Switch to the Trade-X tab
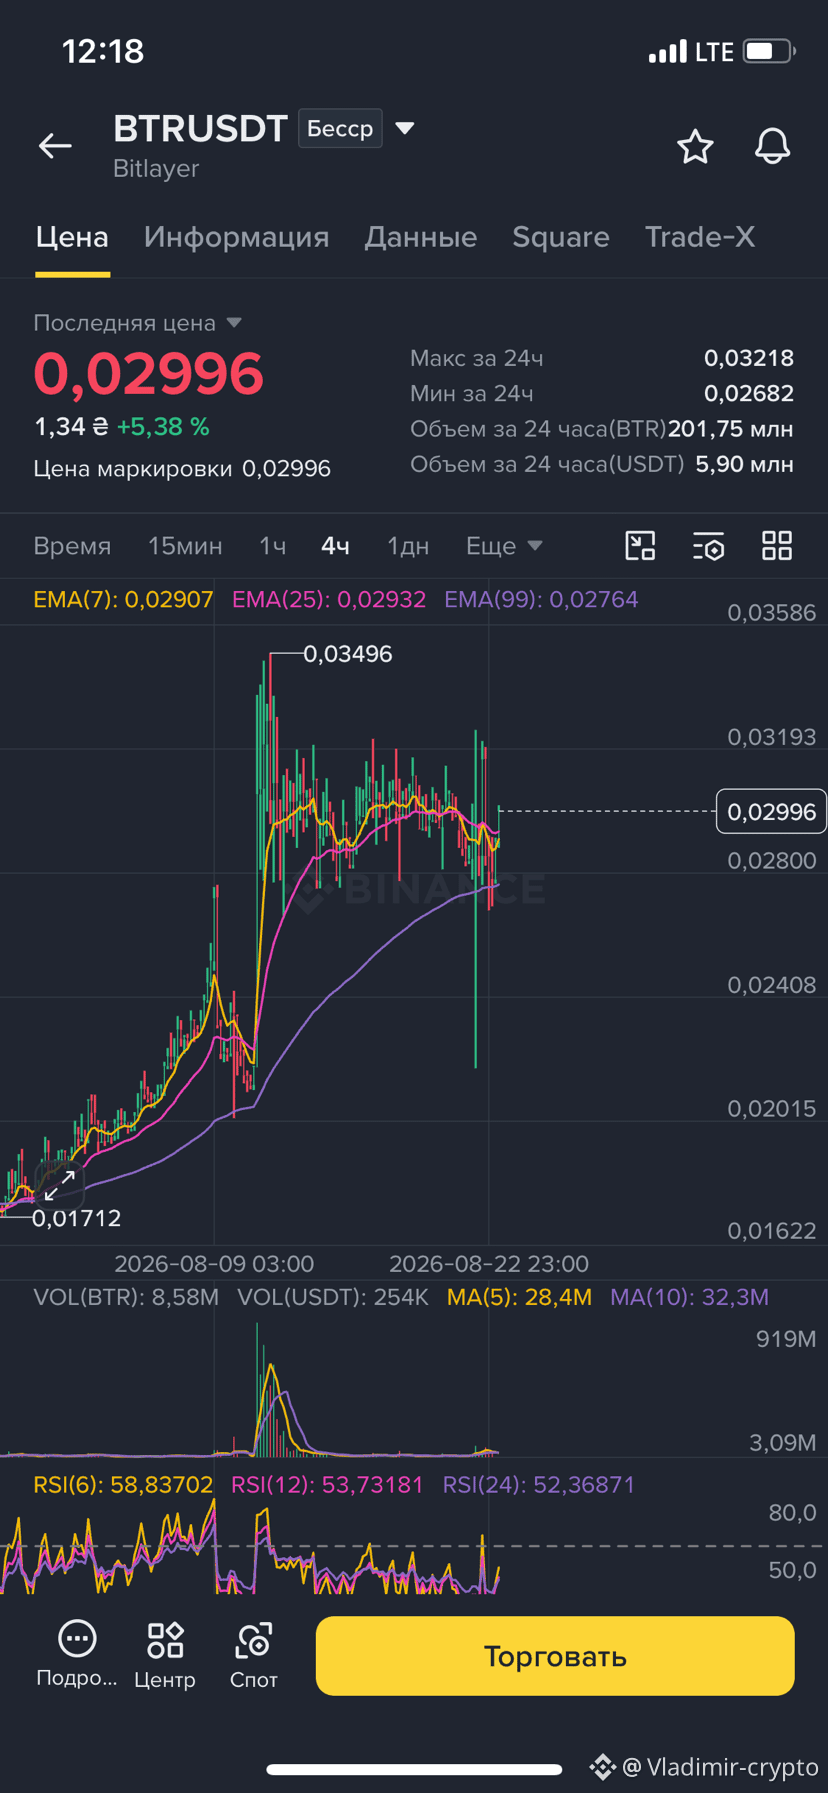The height and width of the screenshot is (1793, 828). click(699, 237)
